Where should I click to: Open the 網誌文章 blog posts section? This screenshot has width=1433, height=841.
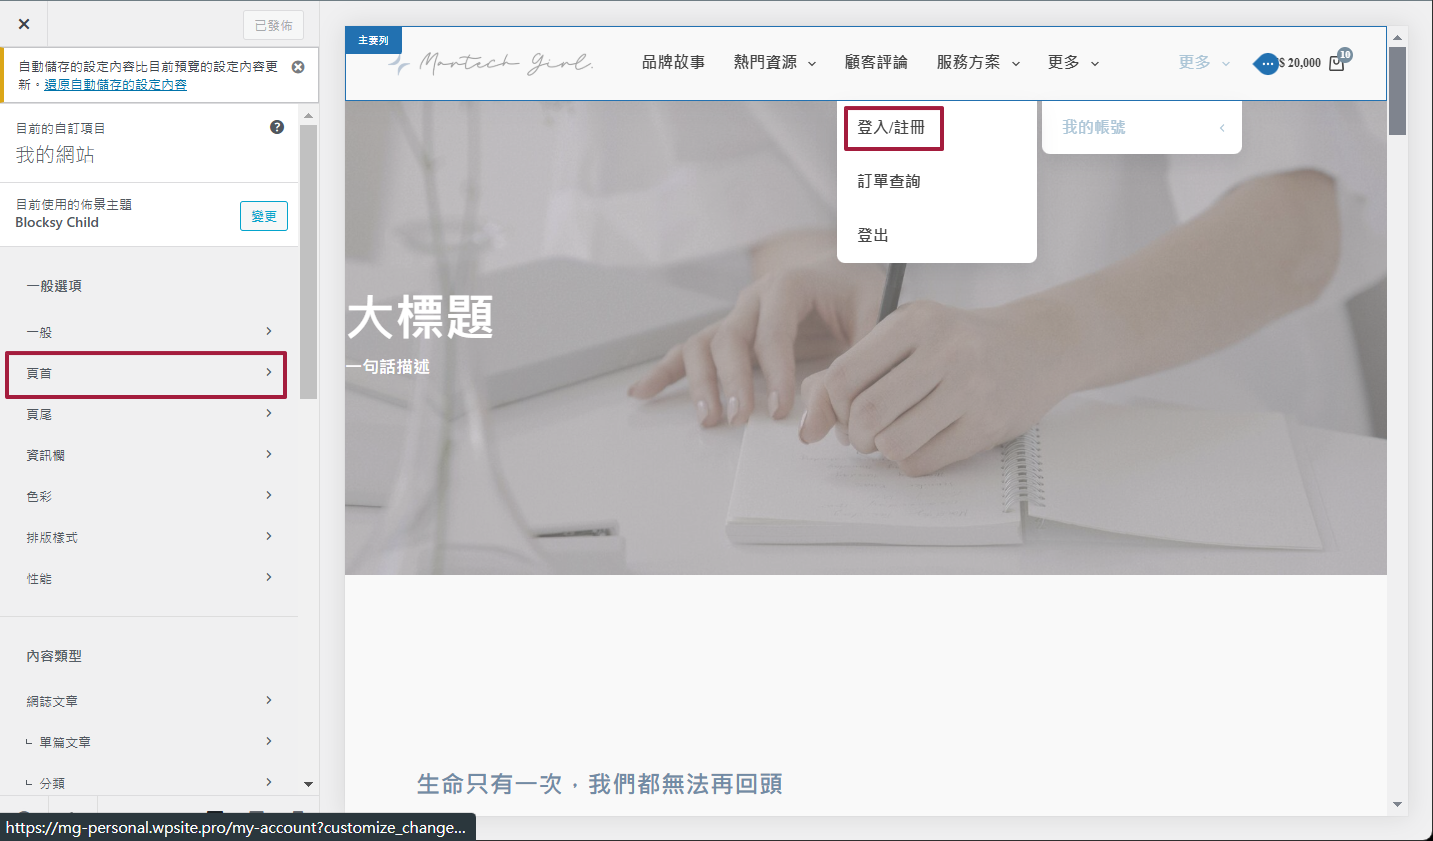[x=149, y=701]
